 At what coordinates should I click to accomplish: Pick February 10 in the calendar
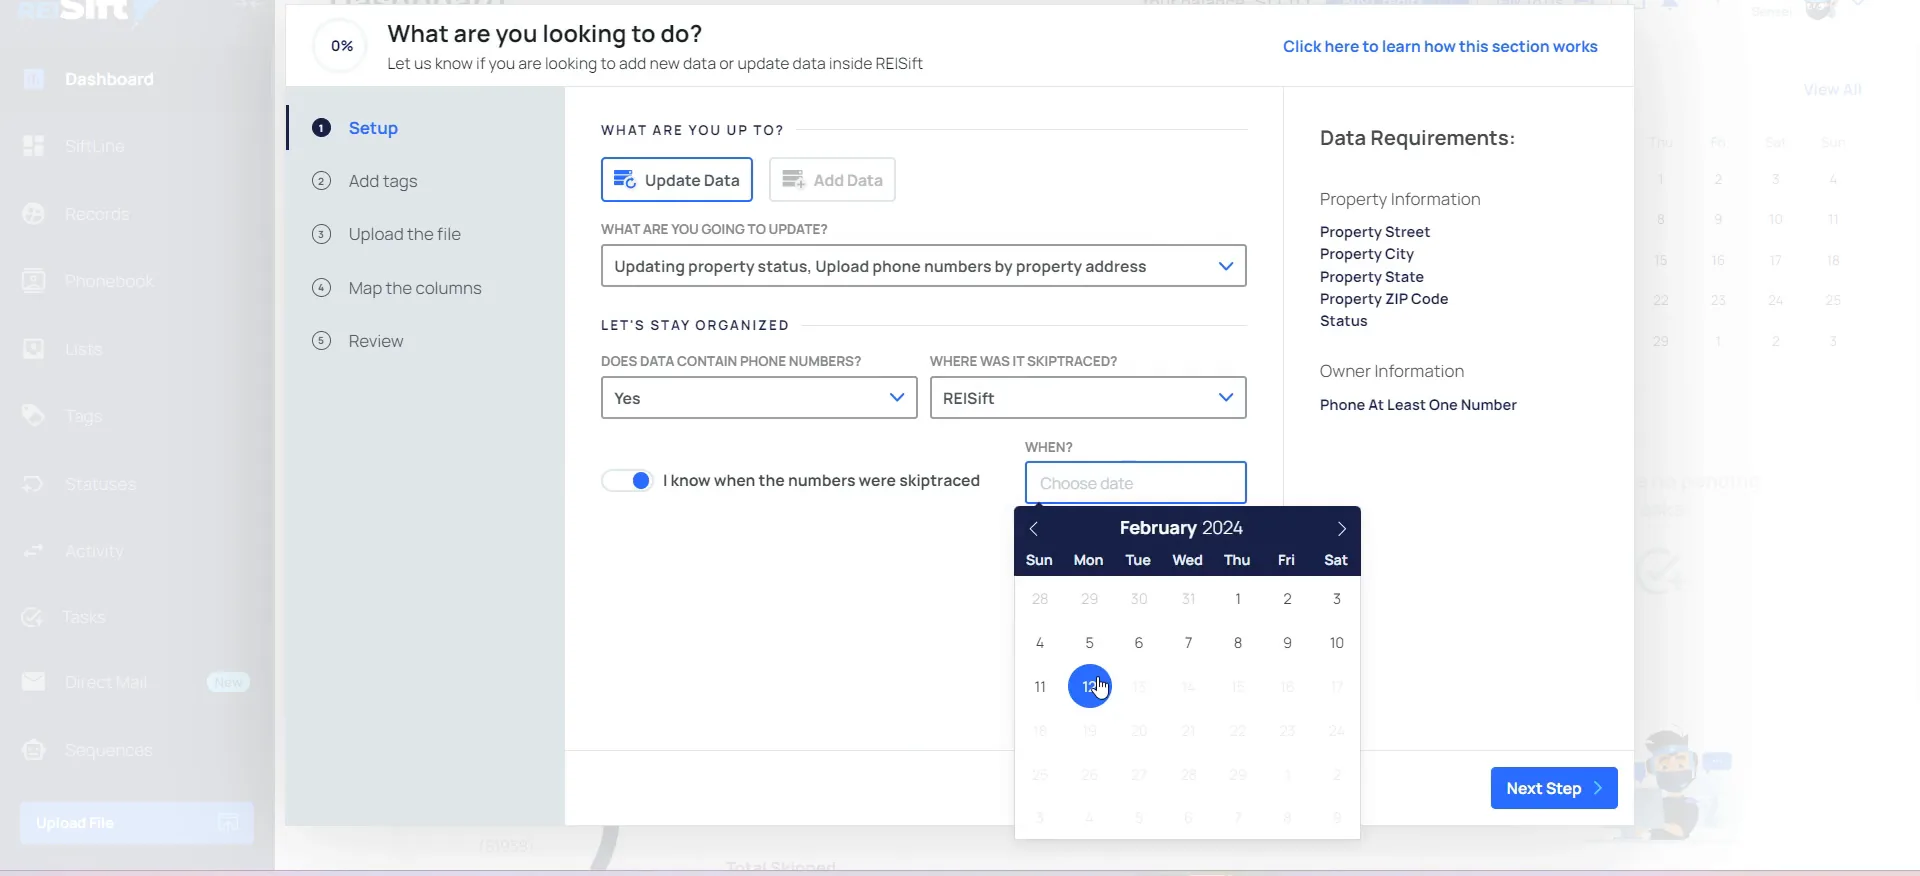1337,643
